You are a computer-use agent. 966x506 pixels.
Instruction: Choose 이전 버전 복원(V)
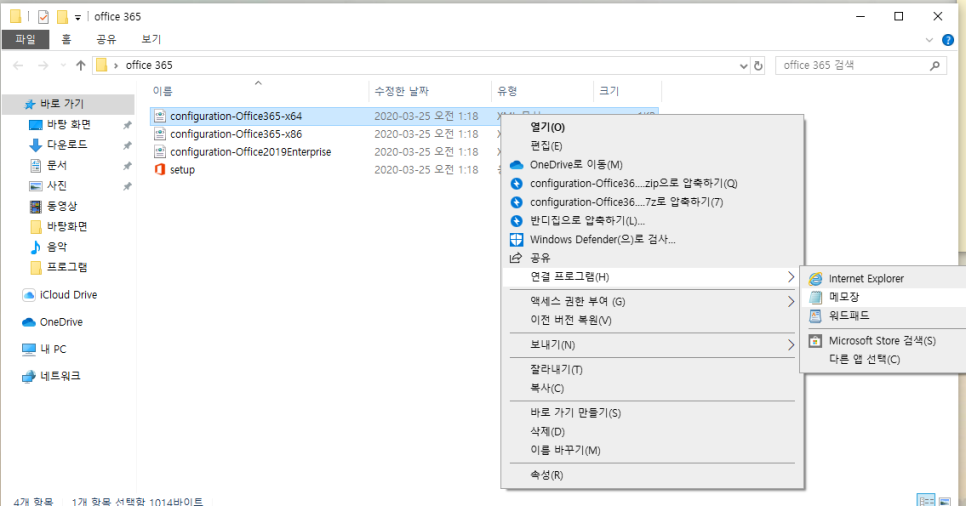tap(653, 320)
